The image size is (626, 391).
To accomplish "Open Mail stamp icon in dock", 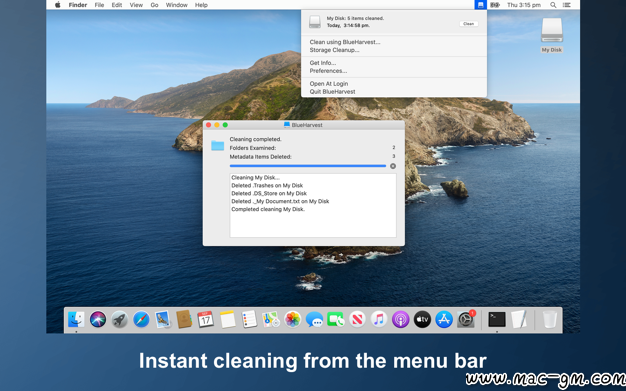I will tap(163, 320).
